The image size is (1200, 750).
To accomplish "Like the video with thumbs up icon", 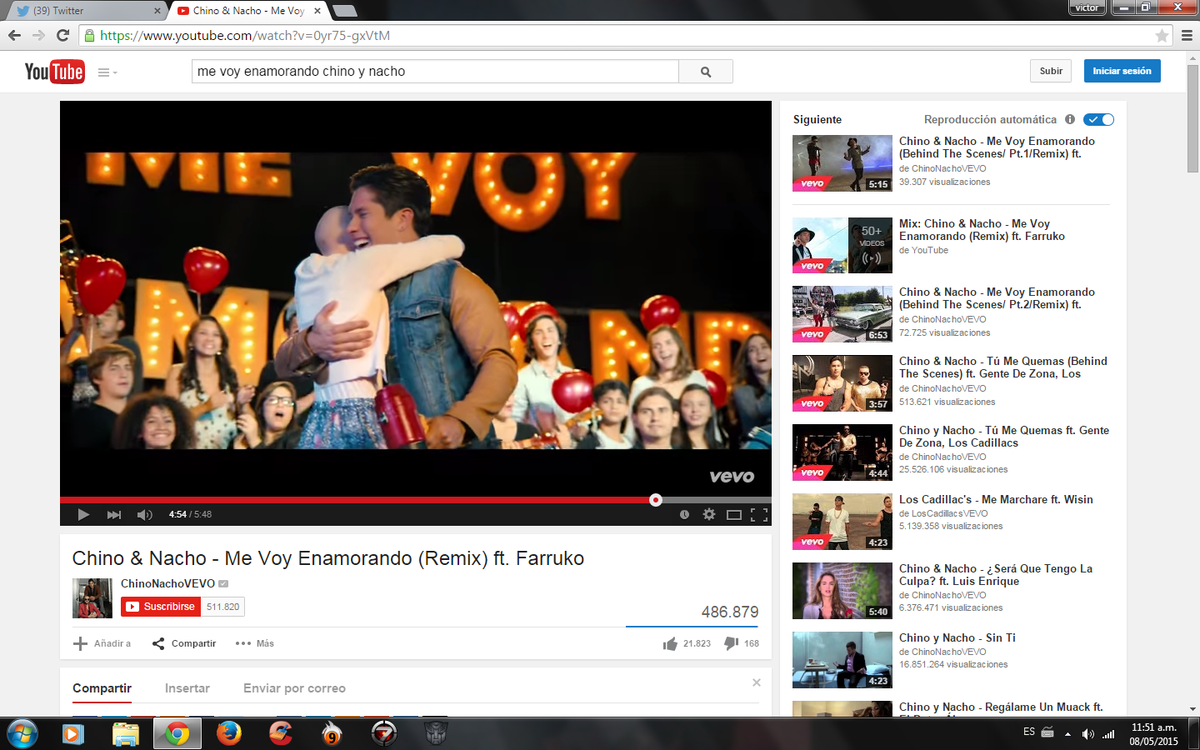I will click(x=670, y=643).
